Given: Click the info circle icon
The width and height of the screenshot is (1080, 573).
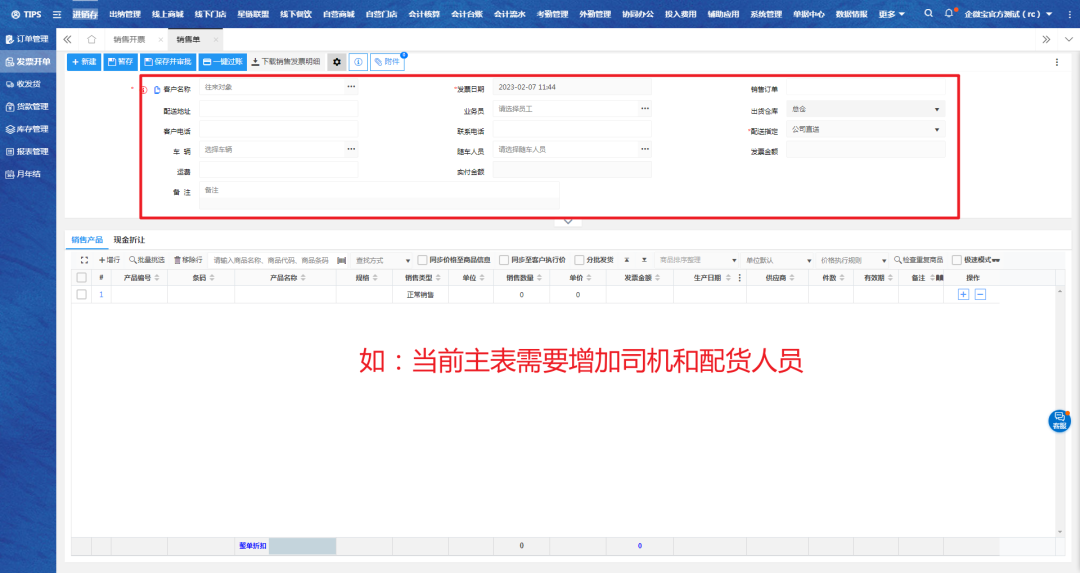Looking at the screenshot, I should tap(357, 62).
